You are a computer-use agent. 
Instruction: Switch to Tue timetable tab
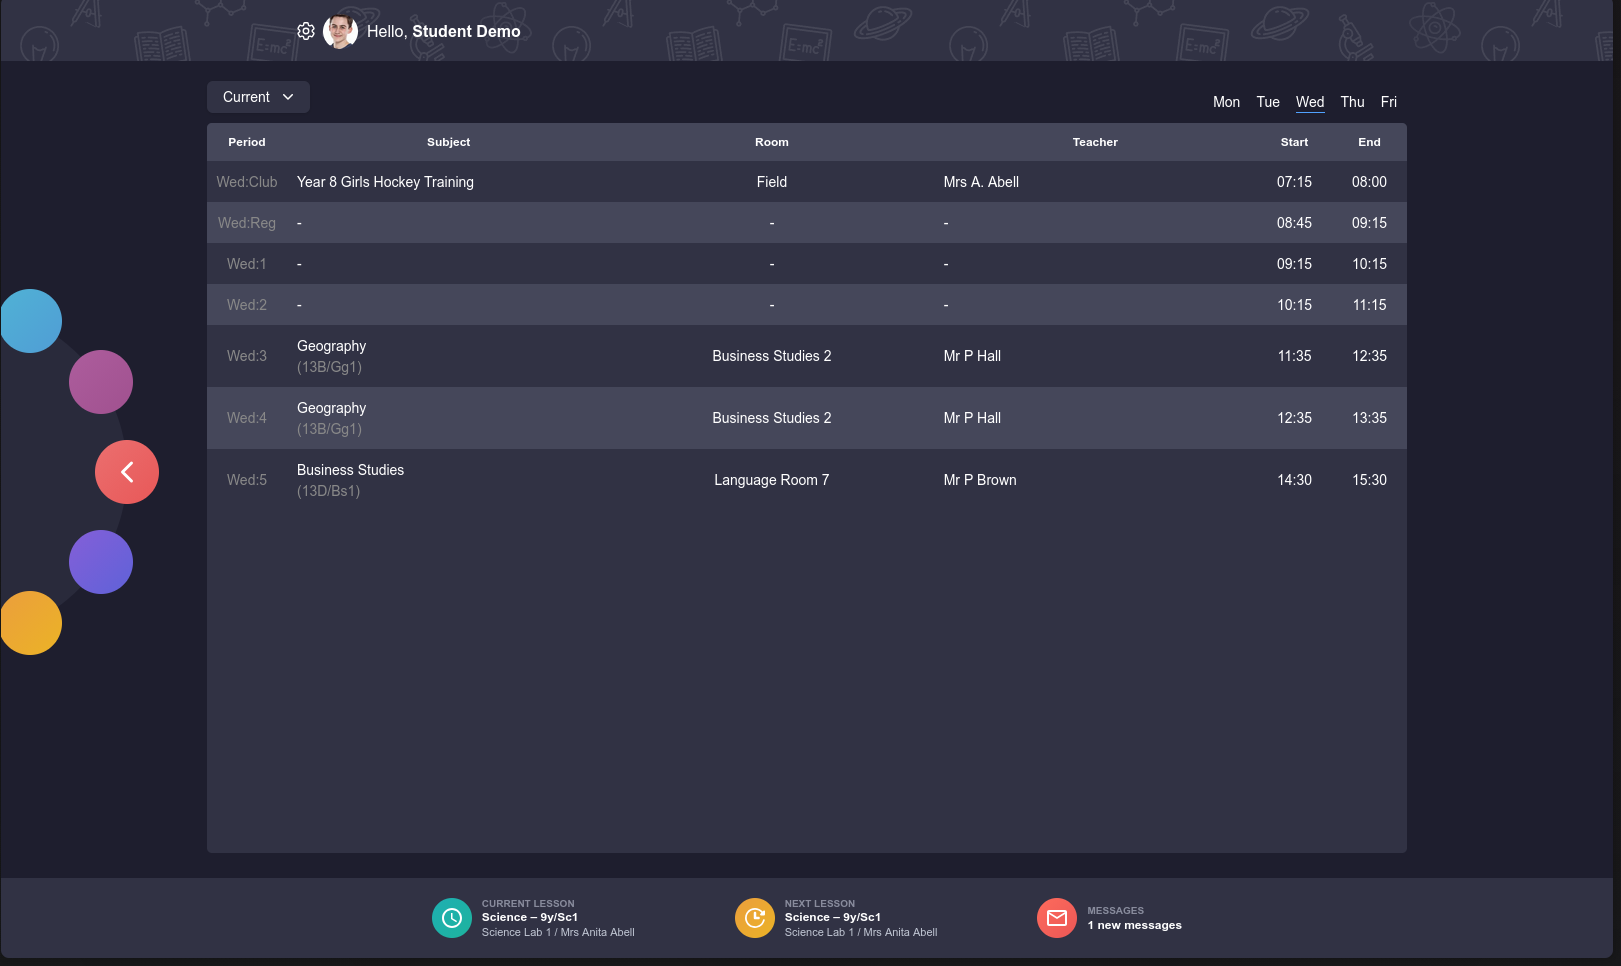pos(1268,102)
